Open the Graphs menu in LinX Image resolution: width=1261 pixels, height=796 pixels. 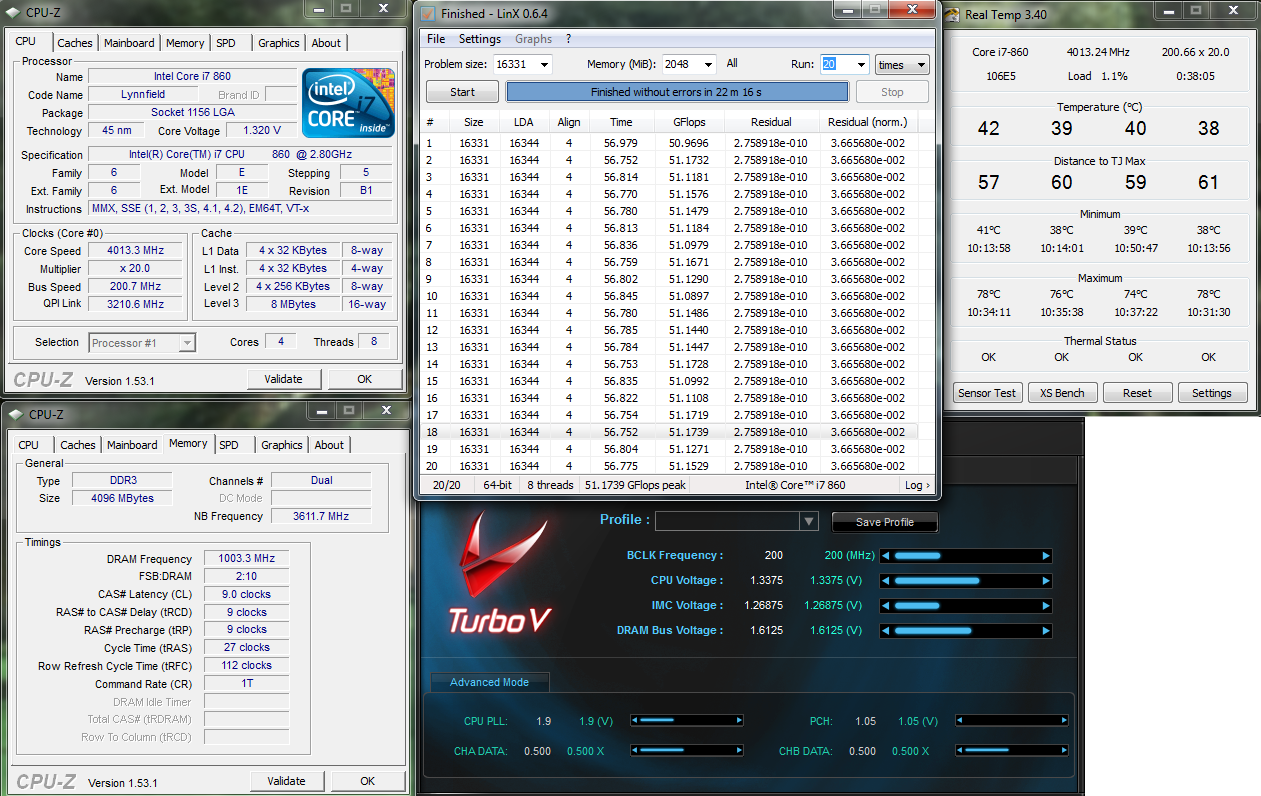(x=534, y=39)
